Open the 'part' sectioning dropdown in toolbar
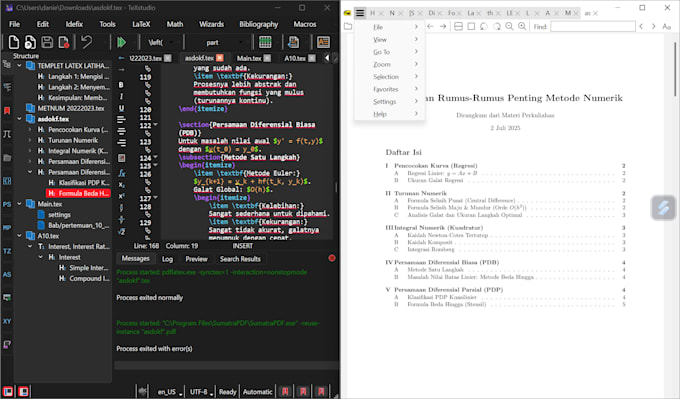This screenshot has height=399, width=680. tap(217, 43)
